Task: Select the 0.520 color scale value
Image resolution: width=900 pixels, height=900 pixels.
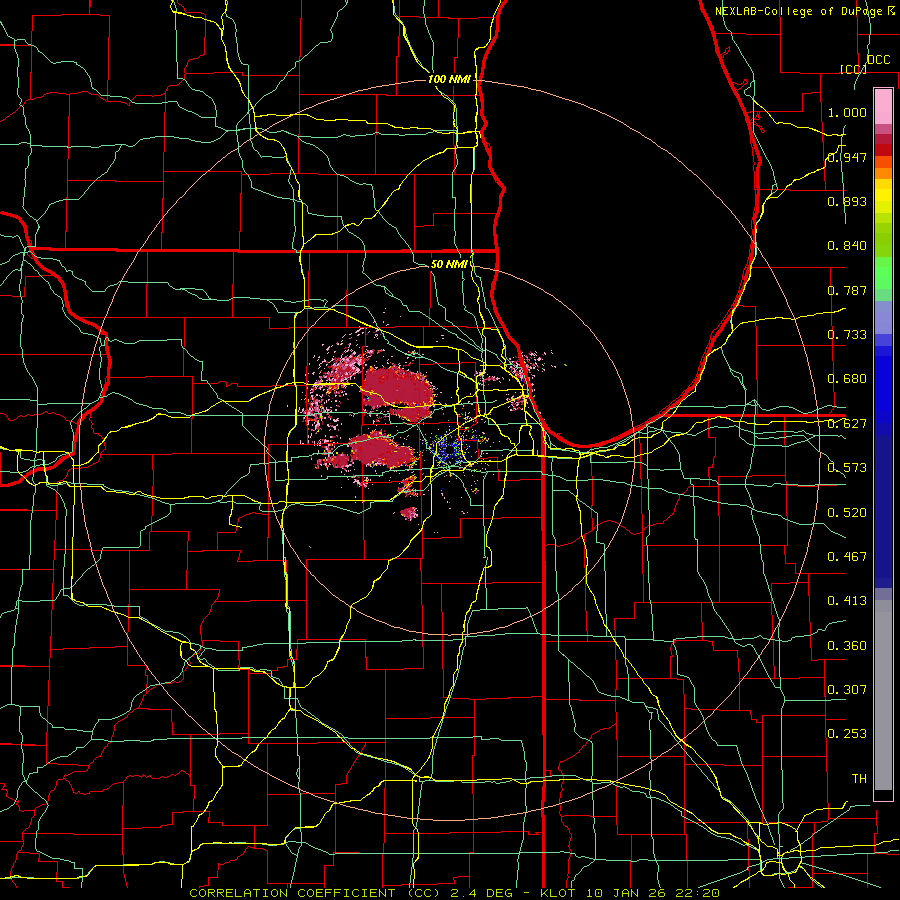Action: [x=847, y=513]
